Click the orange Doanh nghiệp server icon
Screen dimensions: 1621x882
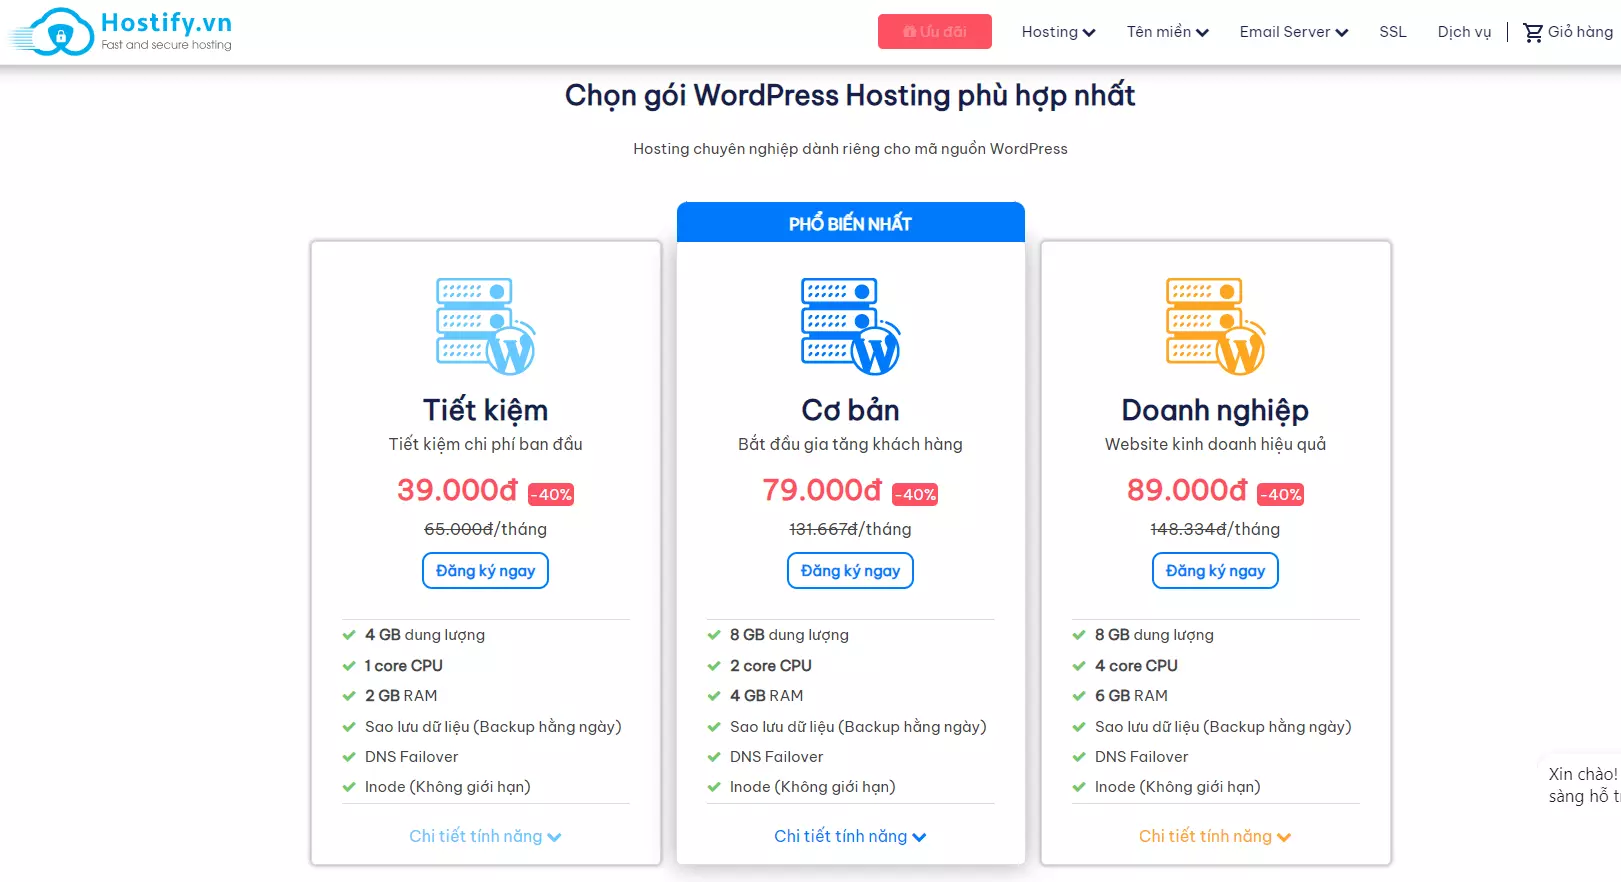1216,326
